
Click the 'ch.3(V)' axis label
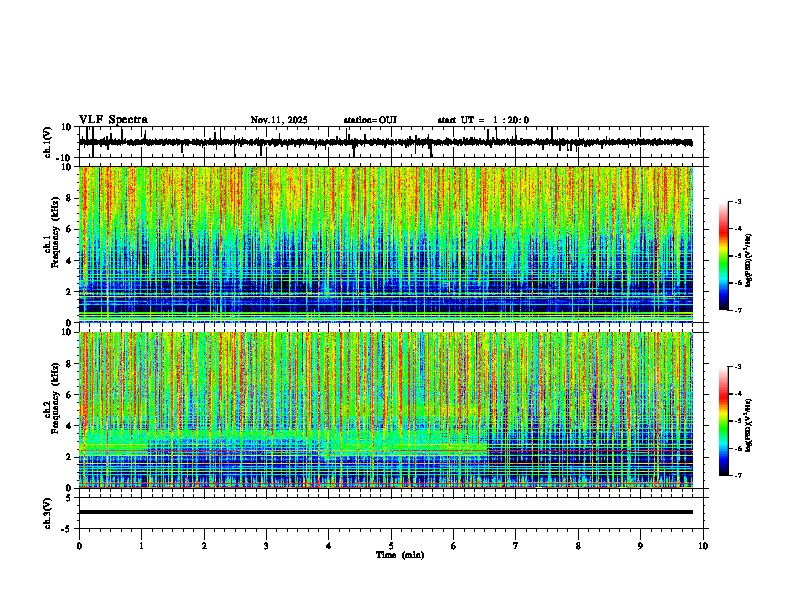[x=47, y=513]
